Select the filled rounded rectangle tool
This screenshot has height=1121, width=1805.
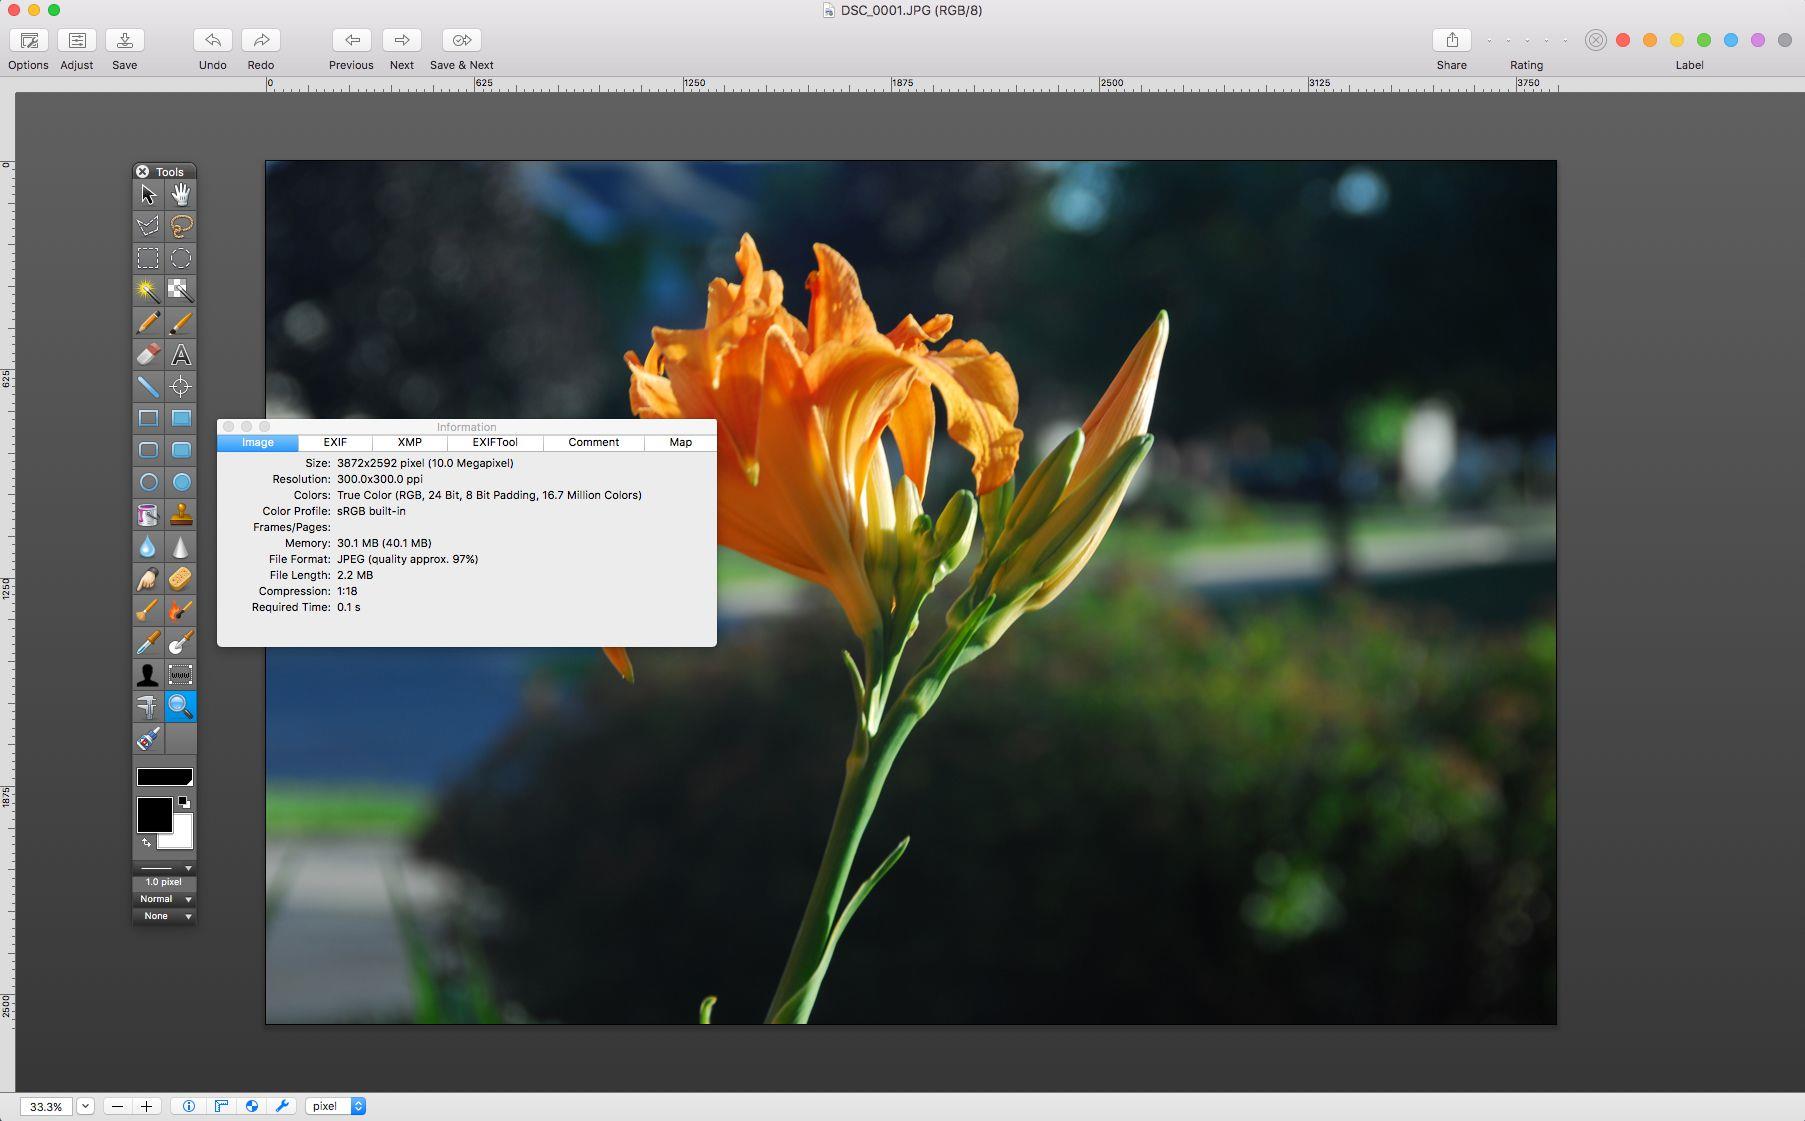click(x=181, y=450)
